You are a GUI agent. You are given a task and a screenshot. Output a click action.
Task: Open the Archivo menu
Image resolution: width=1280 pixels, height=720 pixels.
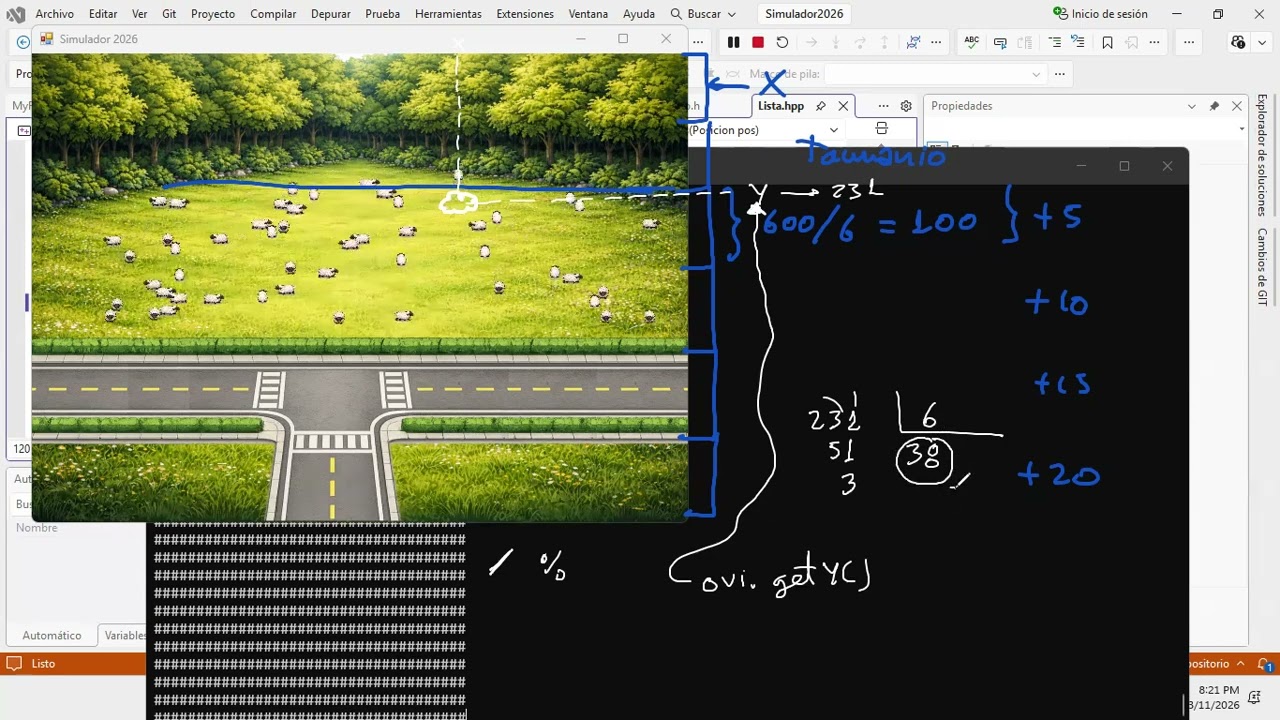tap(55, 14)
